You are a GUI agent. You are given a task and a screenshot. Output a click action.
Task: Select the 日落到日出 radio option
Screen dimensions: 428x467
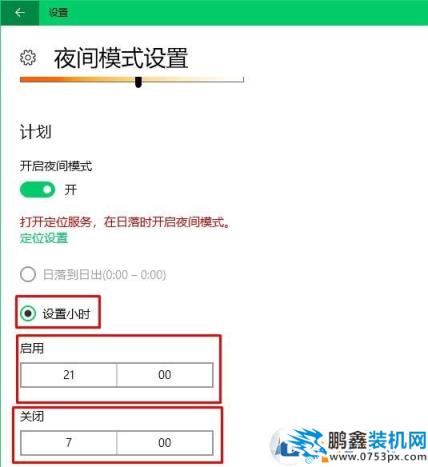(28, 274)
